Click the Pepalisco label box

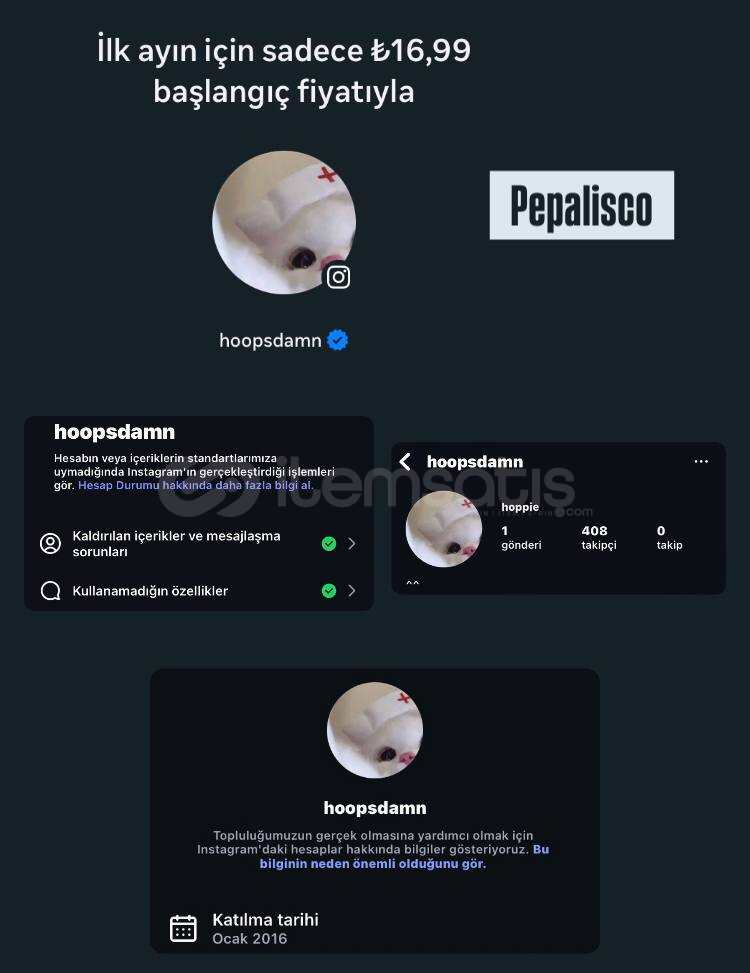pos(581,205)
